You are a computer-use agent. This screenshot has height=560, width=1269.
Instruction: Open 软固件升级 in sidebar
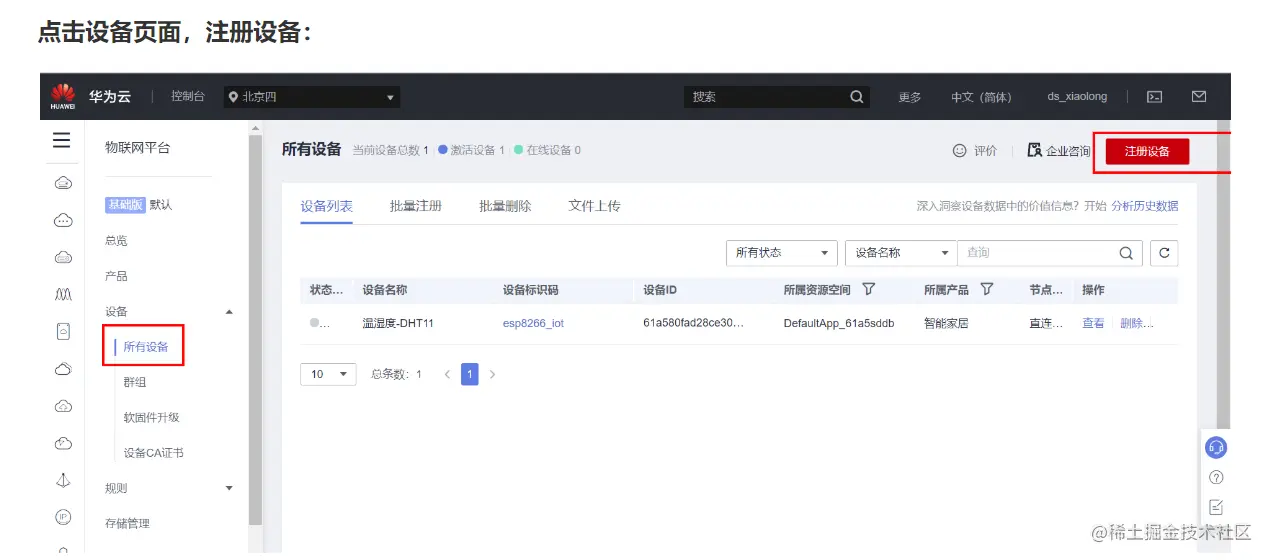click(152, 418)
